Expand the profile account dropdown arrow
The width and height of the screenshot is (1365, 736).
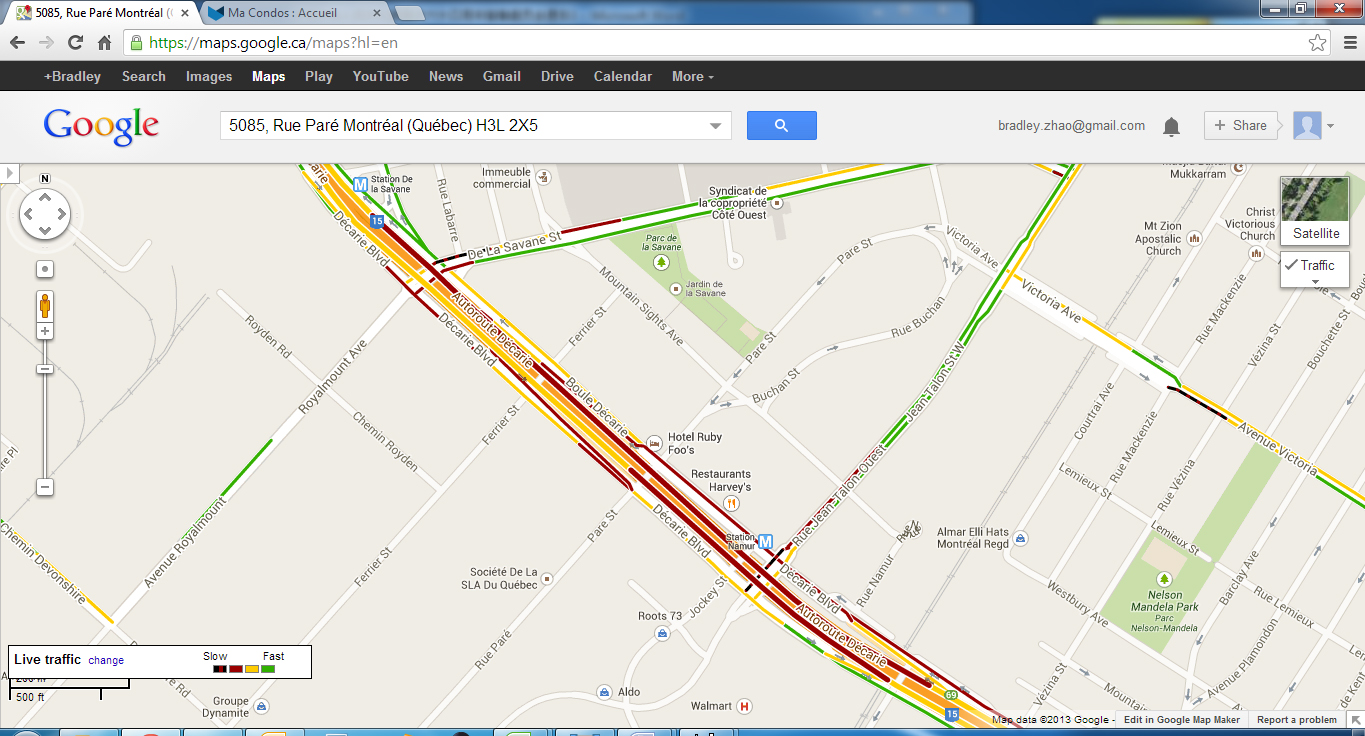click(1331, 126)
